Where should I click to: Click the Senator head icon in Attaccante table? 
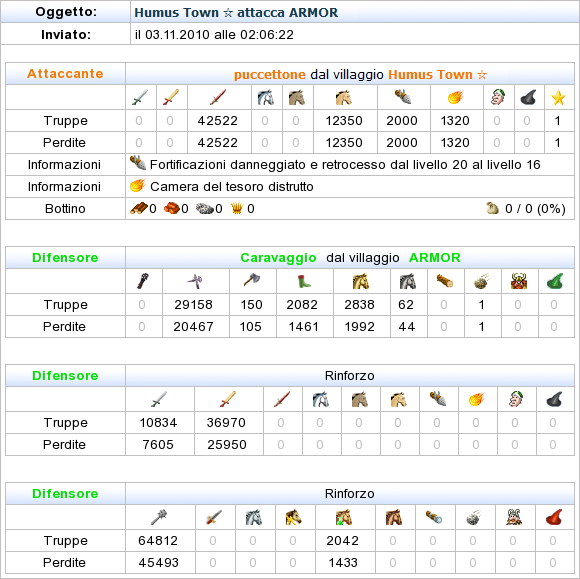(x=498, y=97)
